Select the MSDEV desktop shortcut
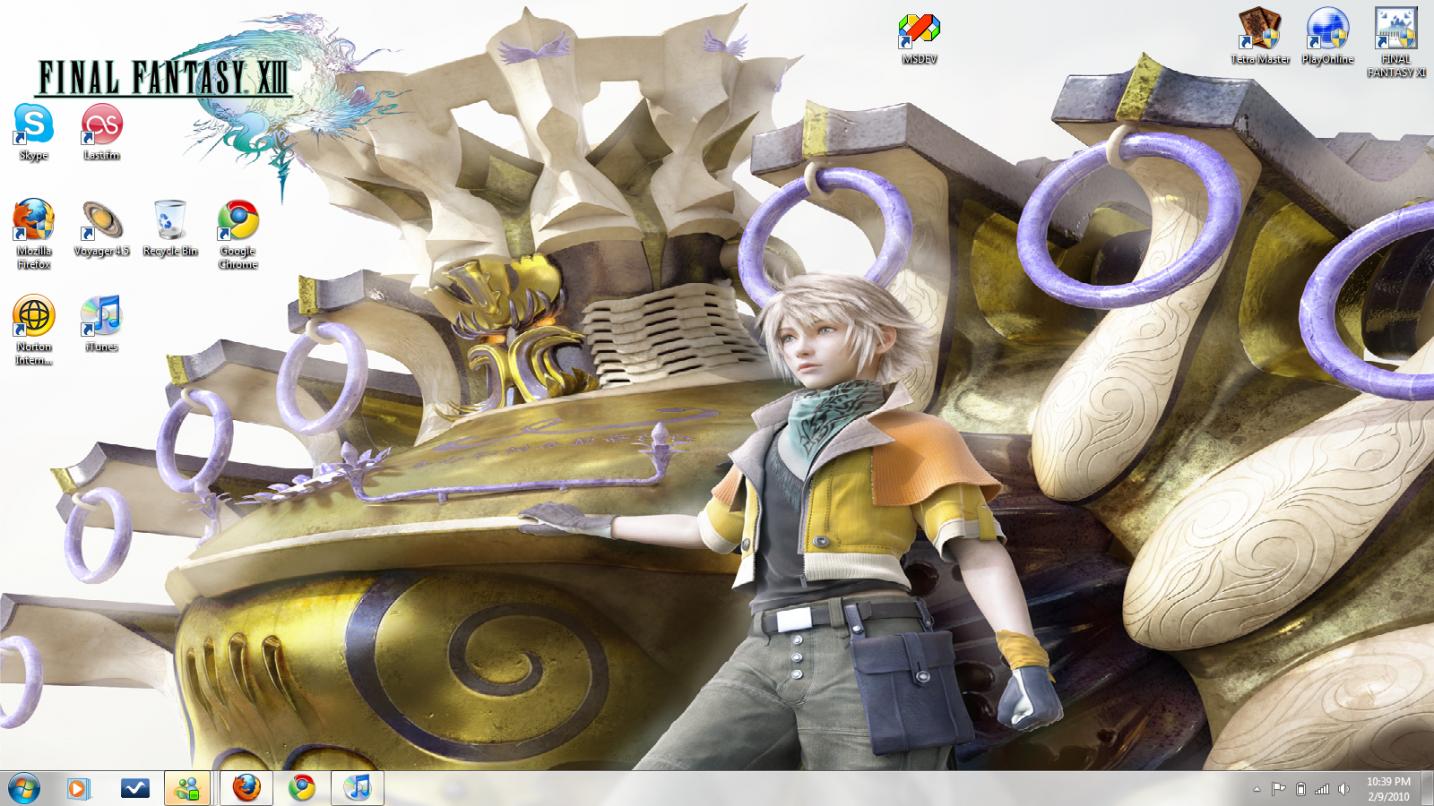Viewport: 1434px width, 806px height. tap(919, 39)
